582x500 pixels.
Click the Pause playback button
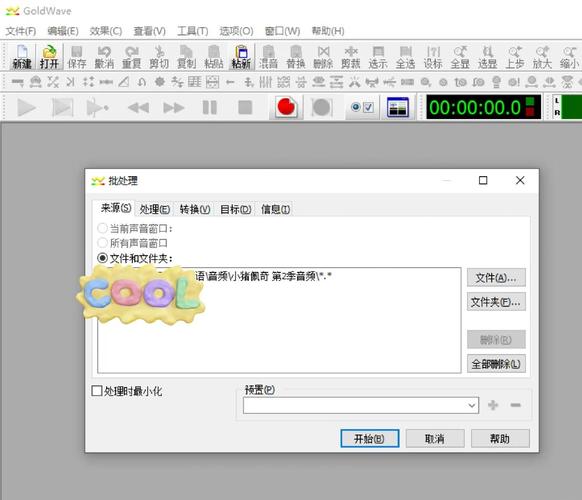click(210, 108)
